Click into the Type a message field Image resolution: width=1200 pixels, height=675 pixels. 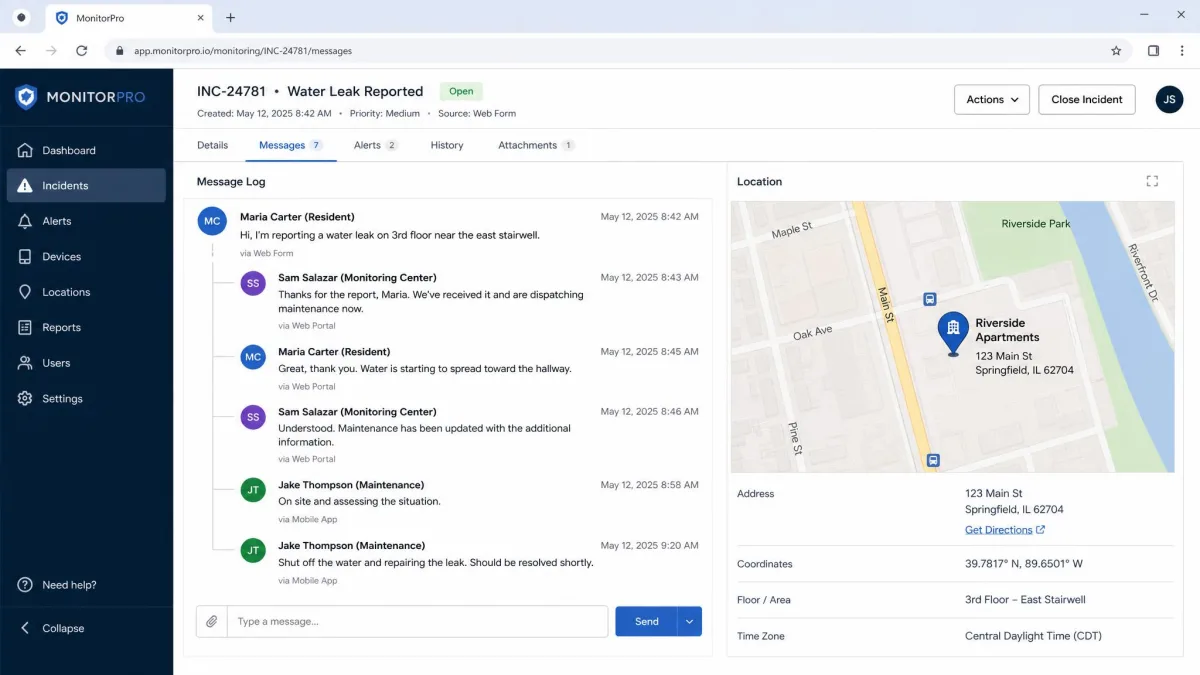(417, 621)
